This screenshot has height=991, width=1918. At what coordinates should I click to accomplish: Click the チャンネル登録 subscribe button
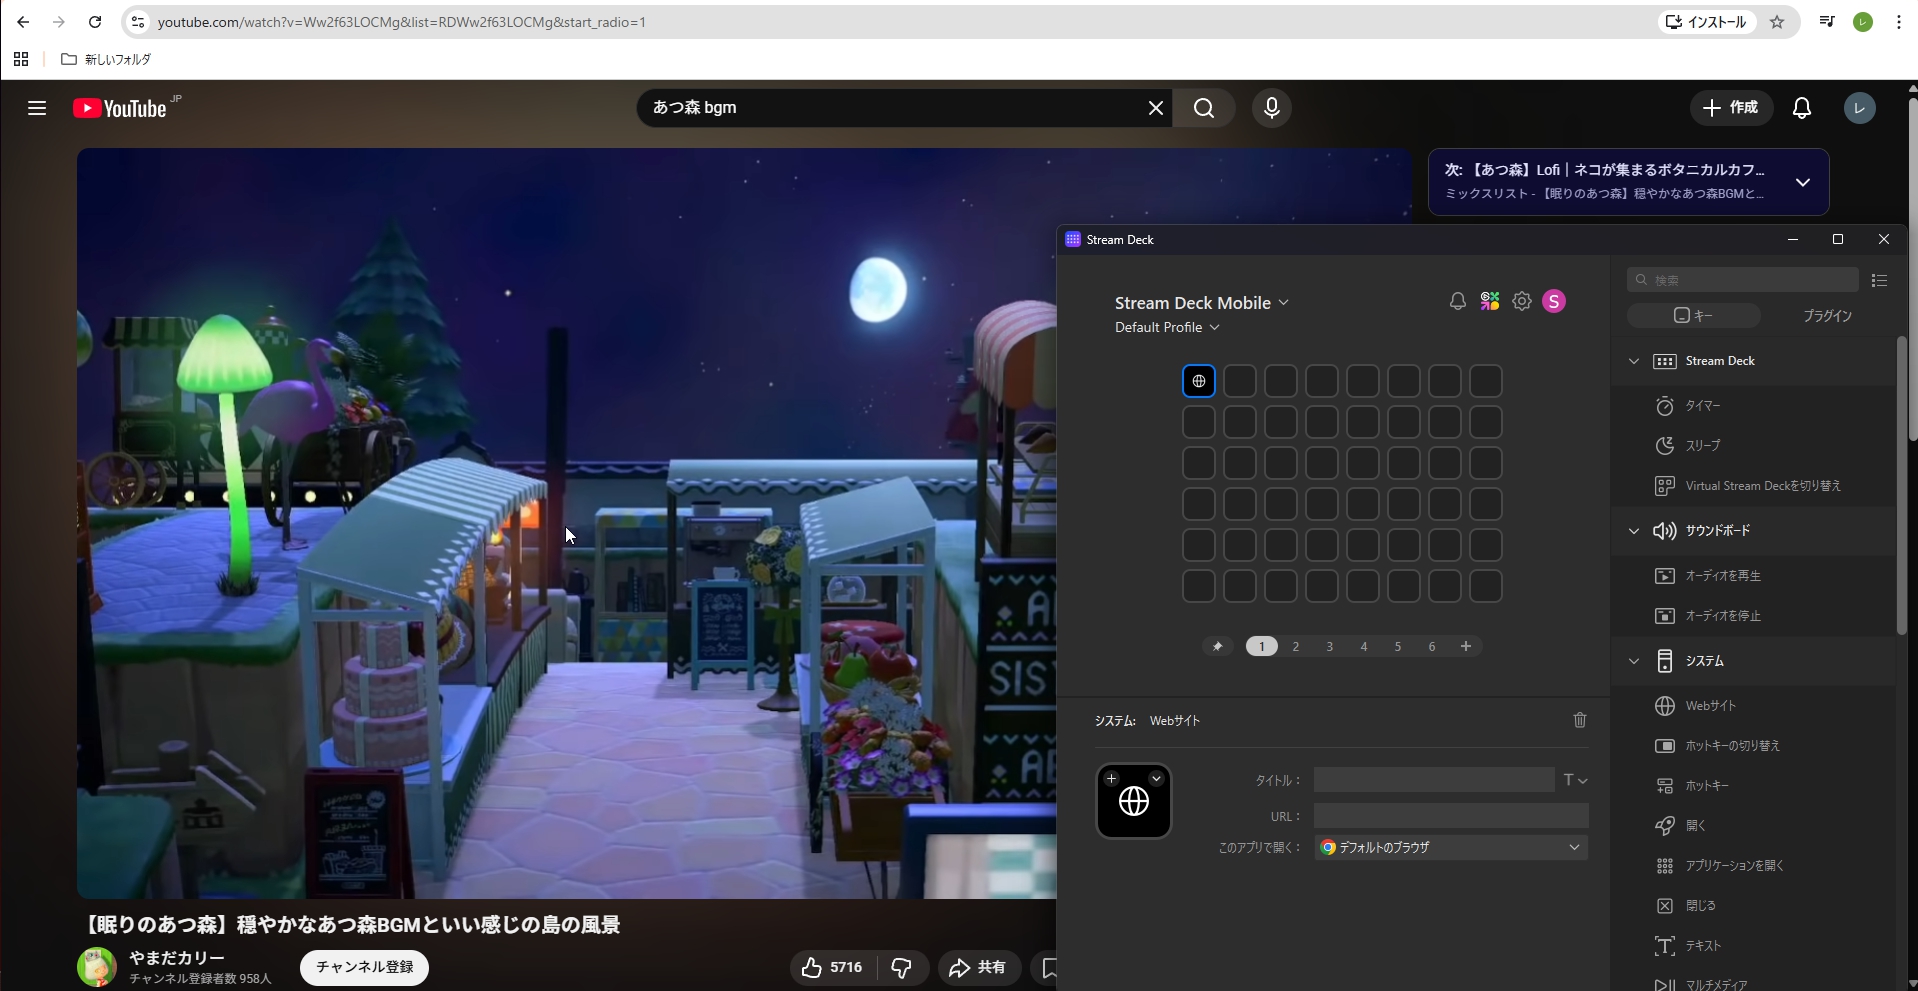(364, 967)
